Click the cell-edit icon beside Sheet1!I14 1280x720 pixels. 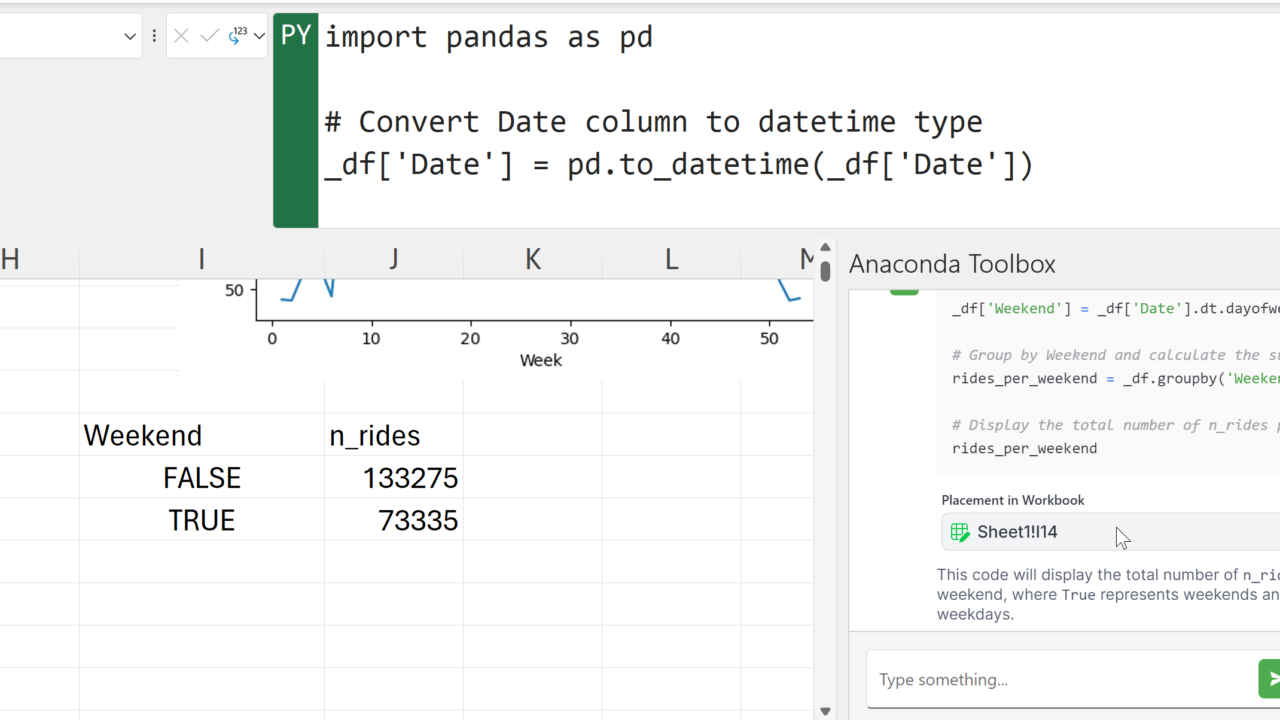click(x=960, y=532)
